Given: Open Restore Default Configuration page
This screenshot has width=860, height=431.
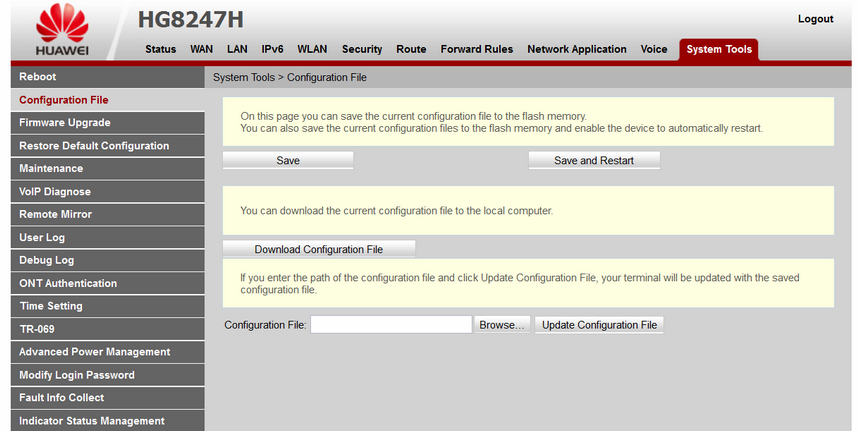Looking at the screenshot, I should click(x=94, y=146).
